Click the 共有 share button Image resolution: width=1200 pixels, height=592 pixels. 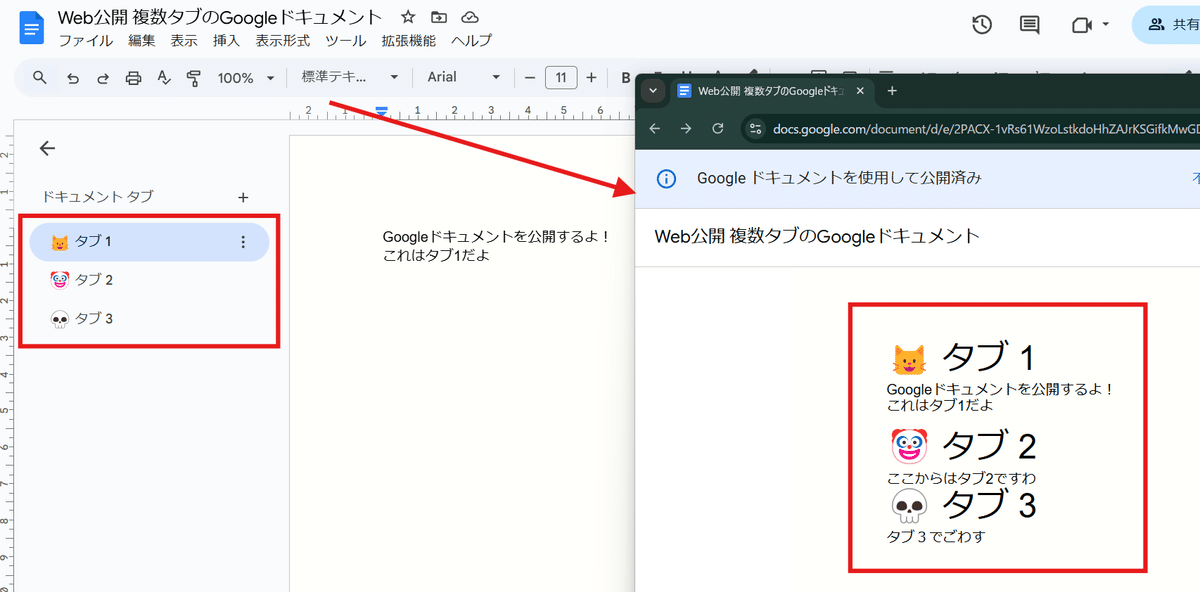[1168, 25]
